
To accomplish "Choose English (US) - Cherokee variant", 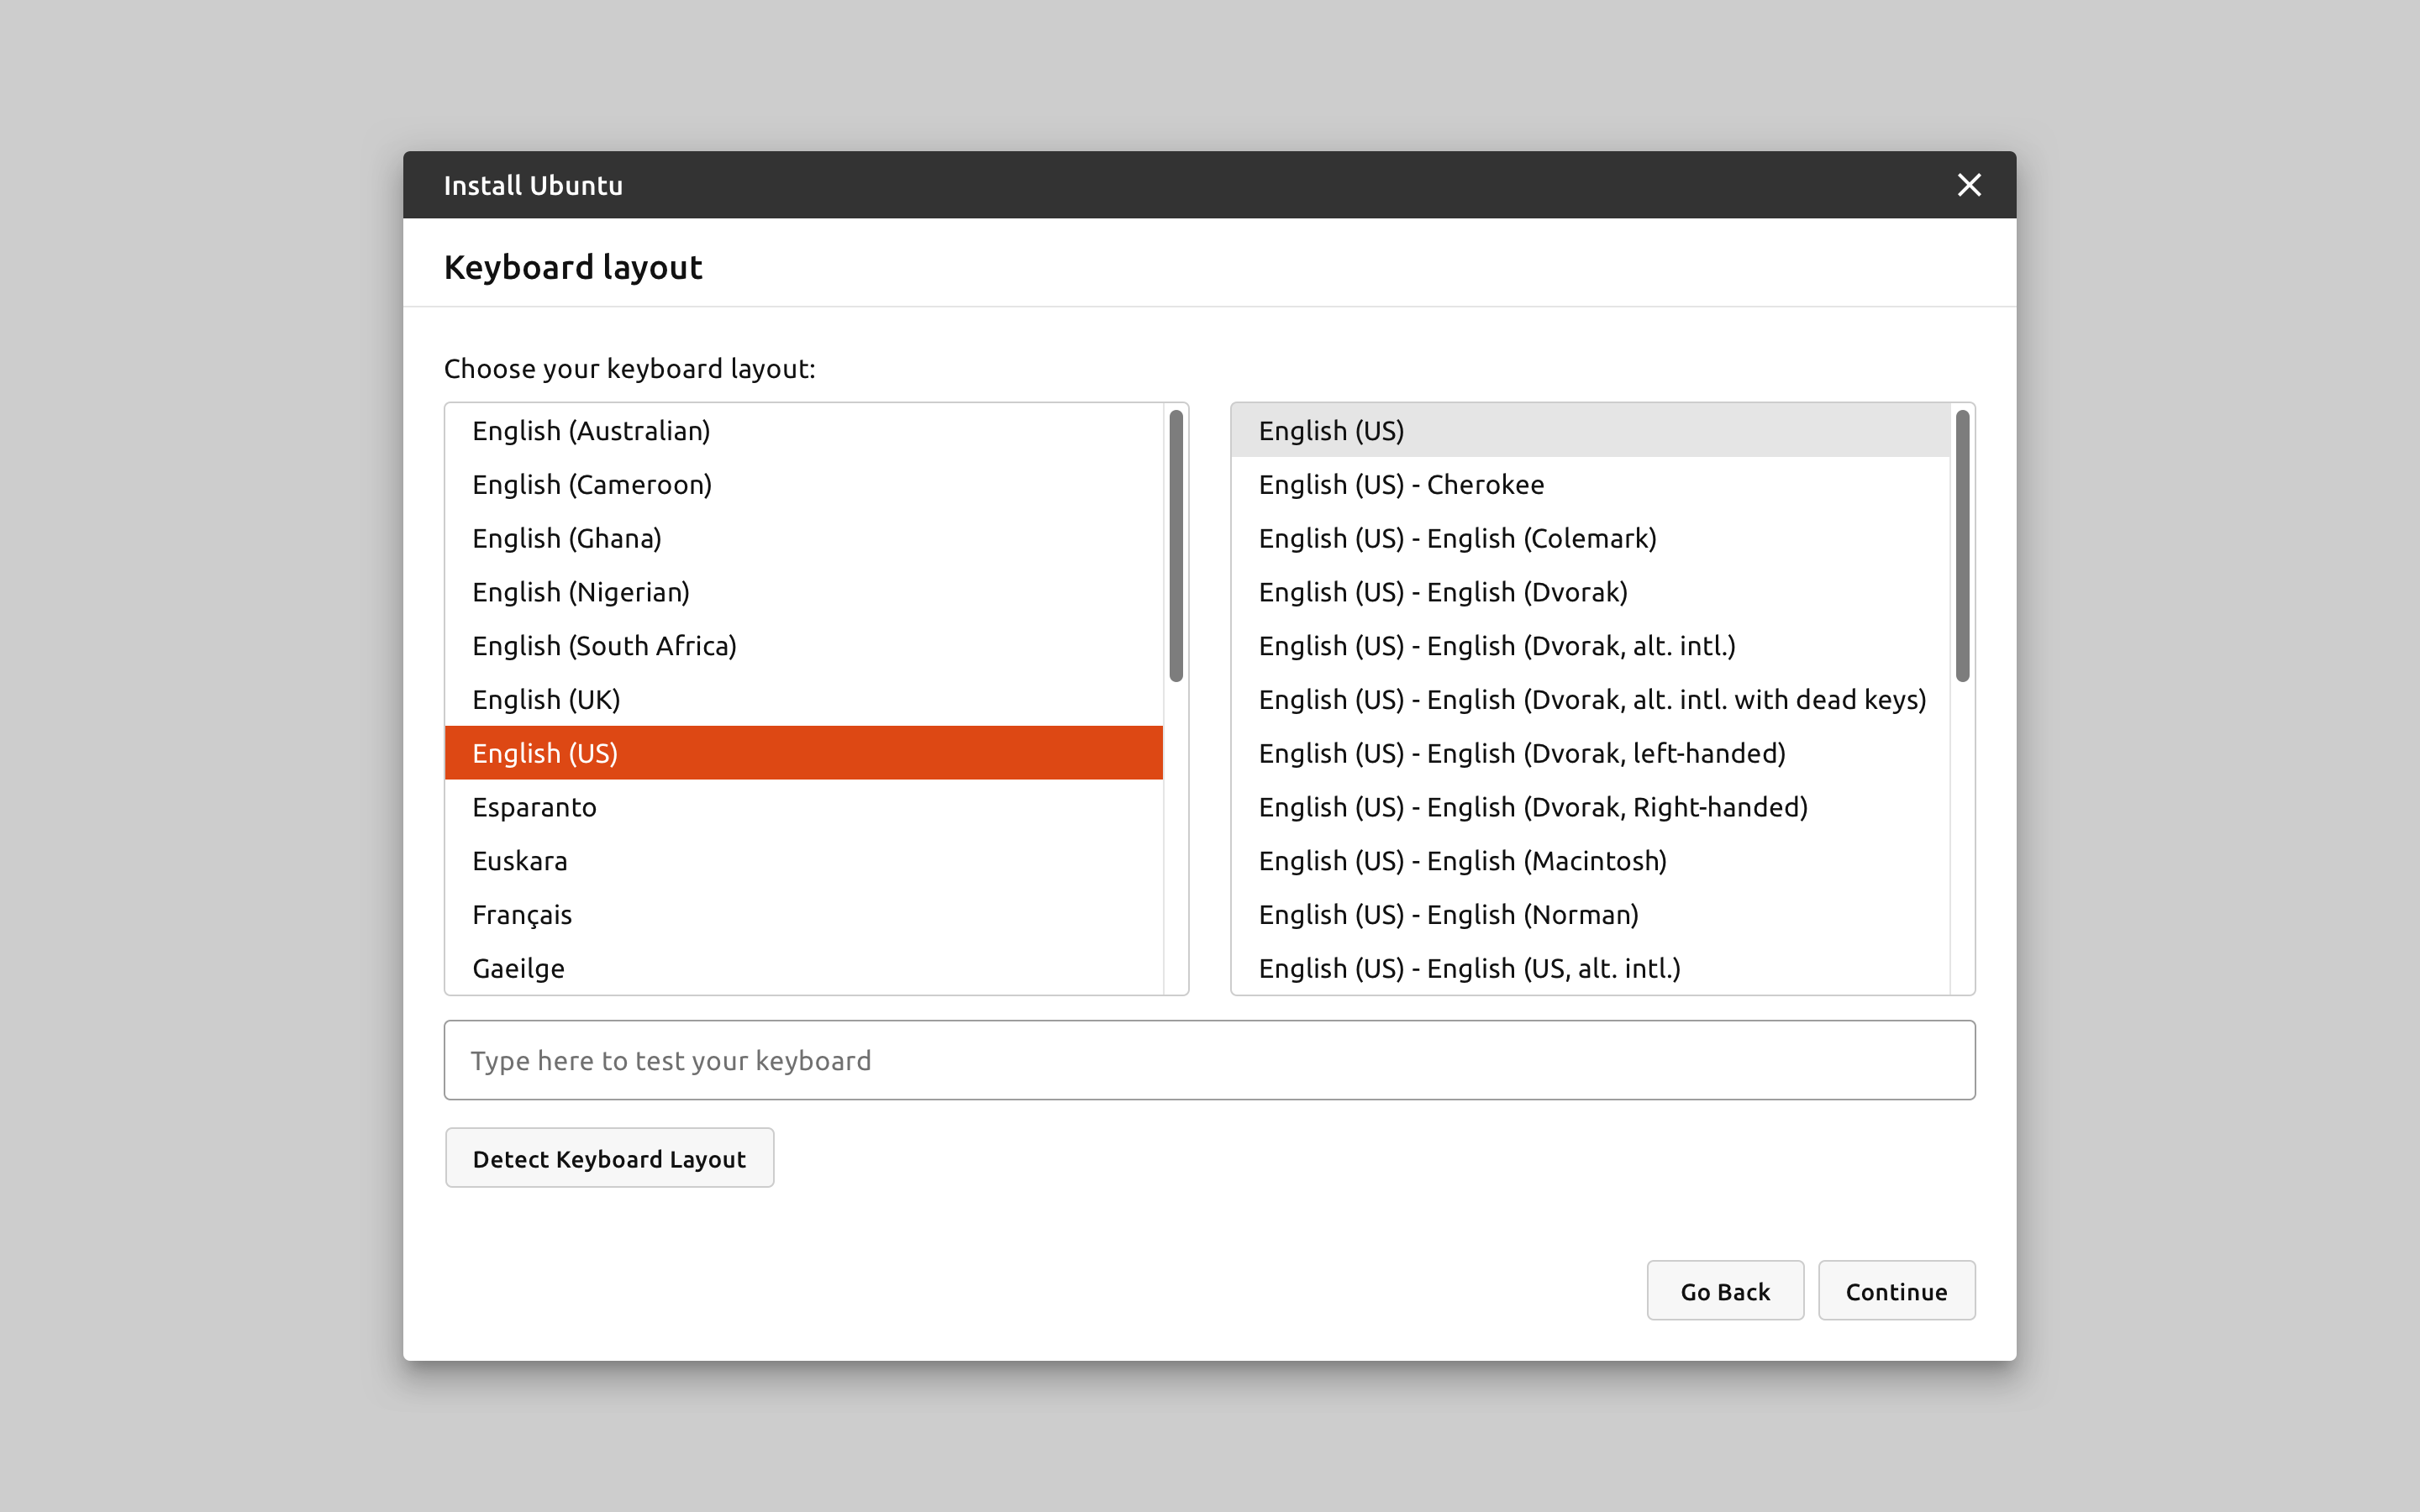I will (1401, 485).
